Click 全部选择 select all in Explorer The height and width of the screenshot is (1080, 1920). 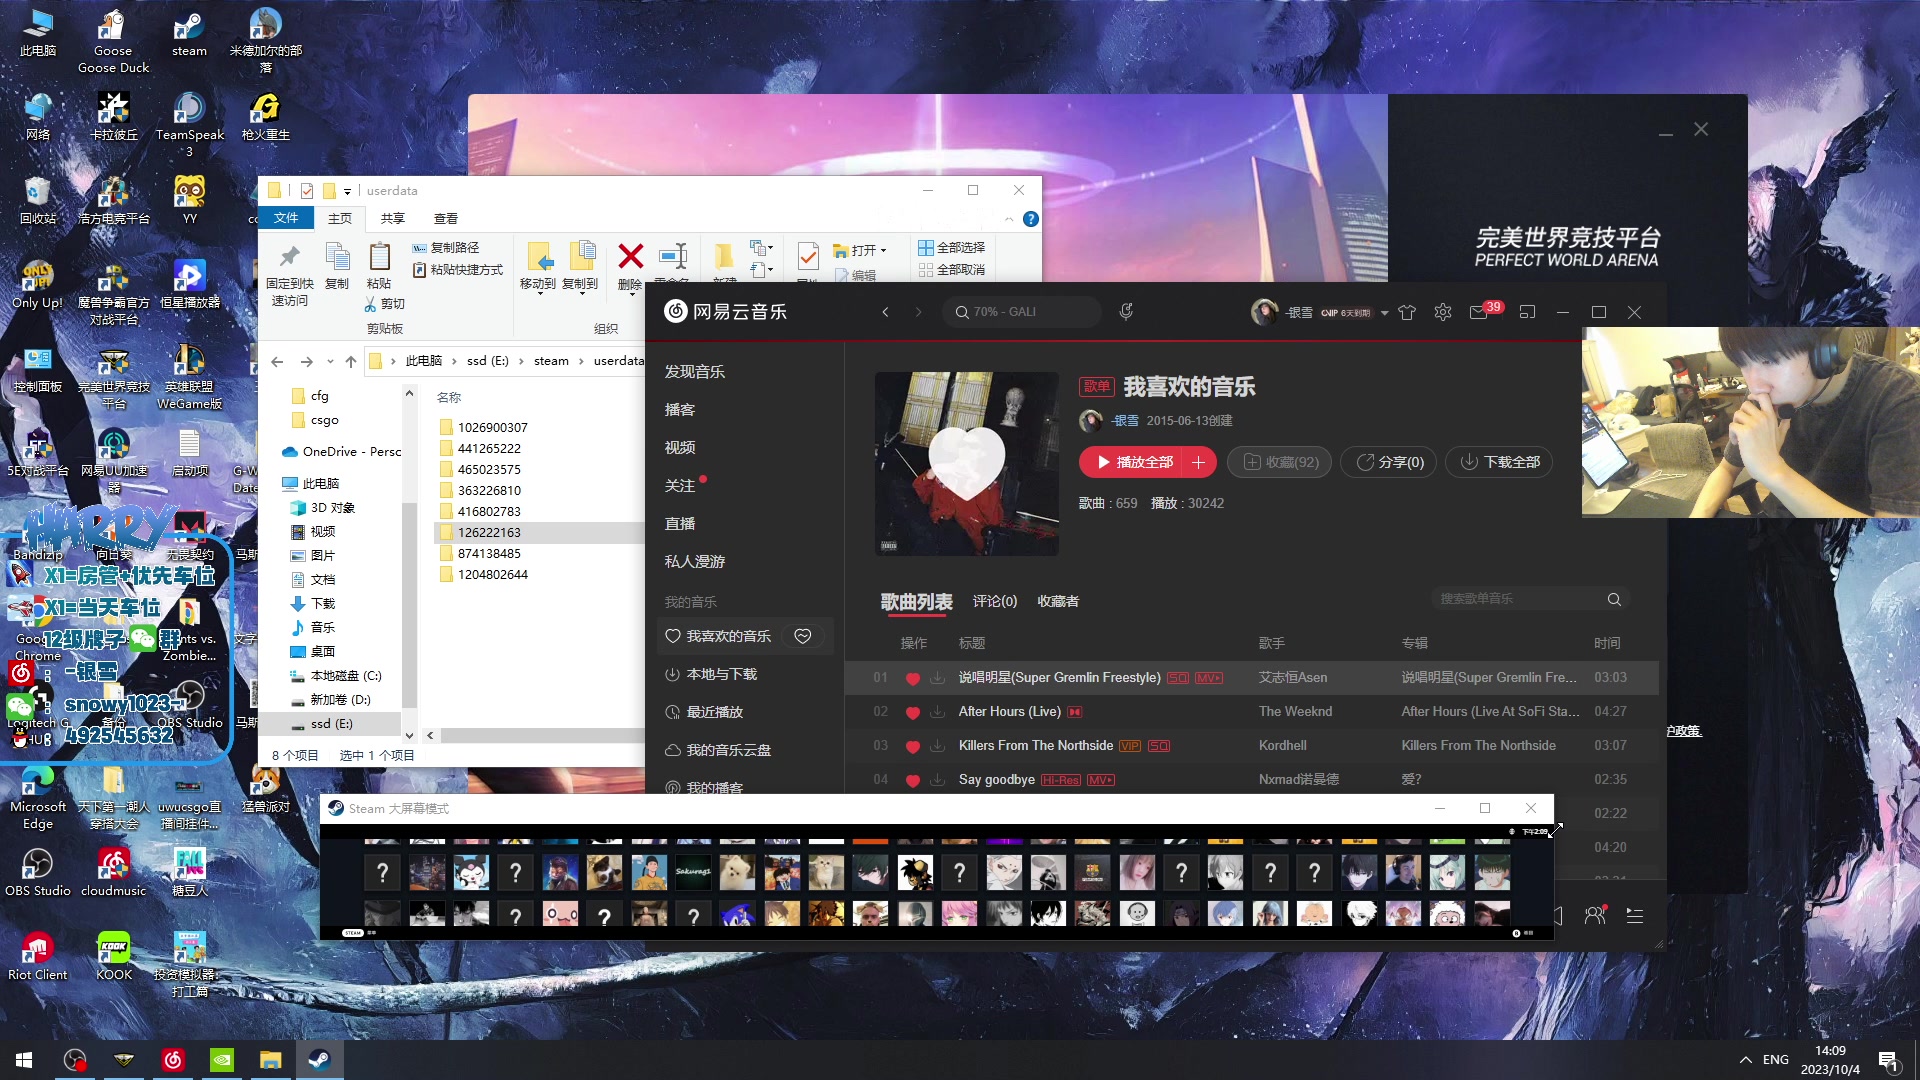pyautogui.click(x=952, y=247)
